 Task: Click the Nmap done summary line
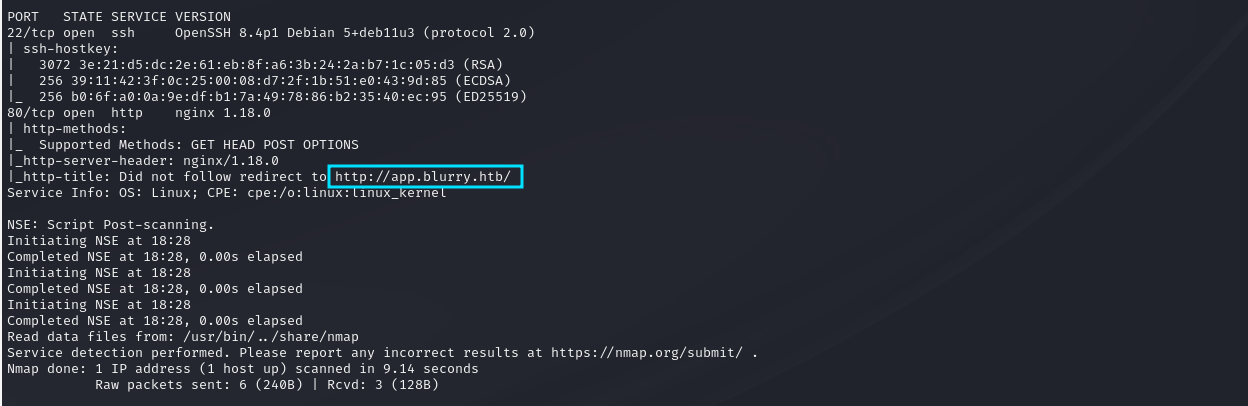tap(242, 369)
